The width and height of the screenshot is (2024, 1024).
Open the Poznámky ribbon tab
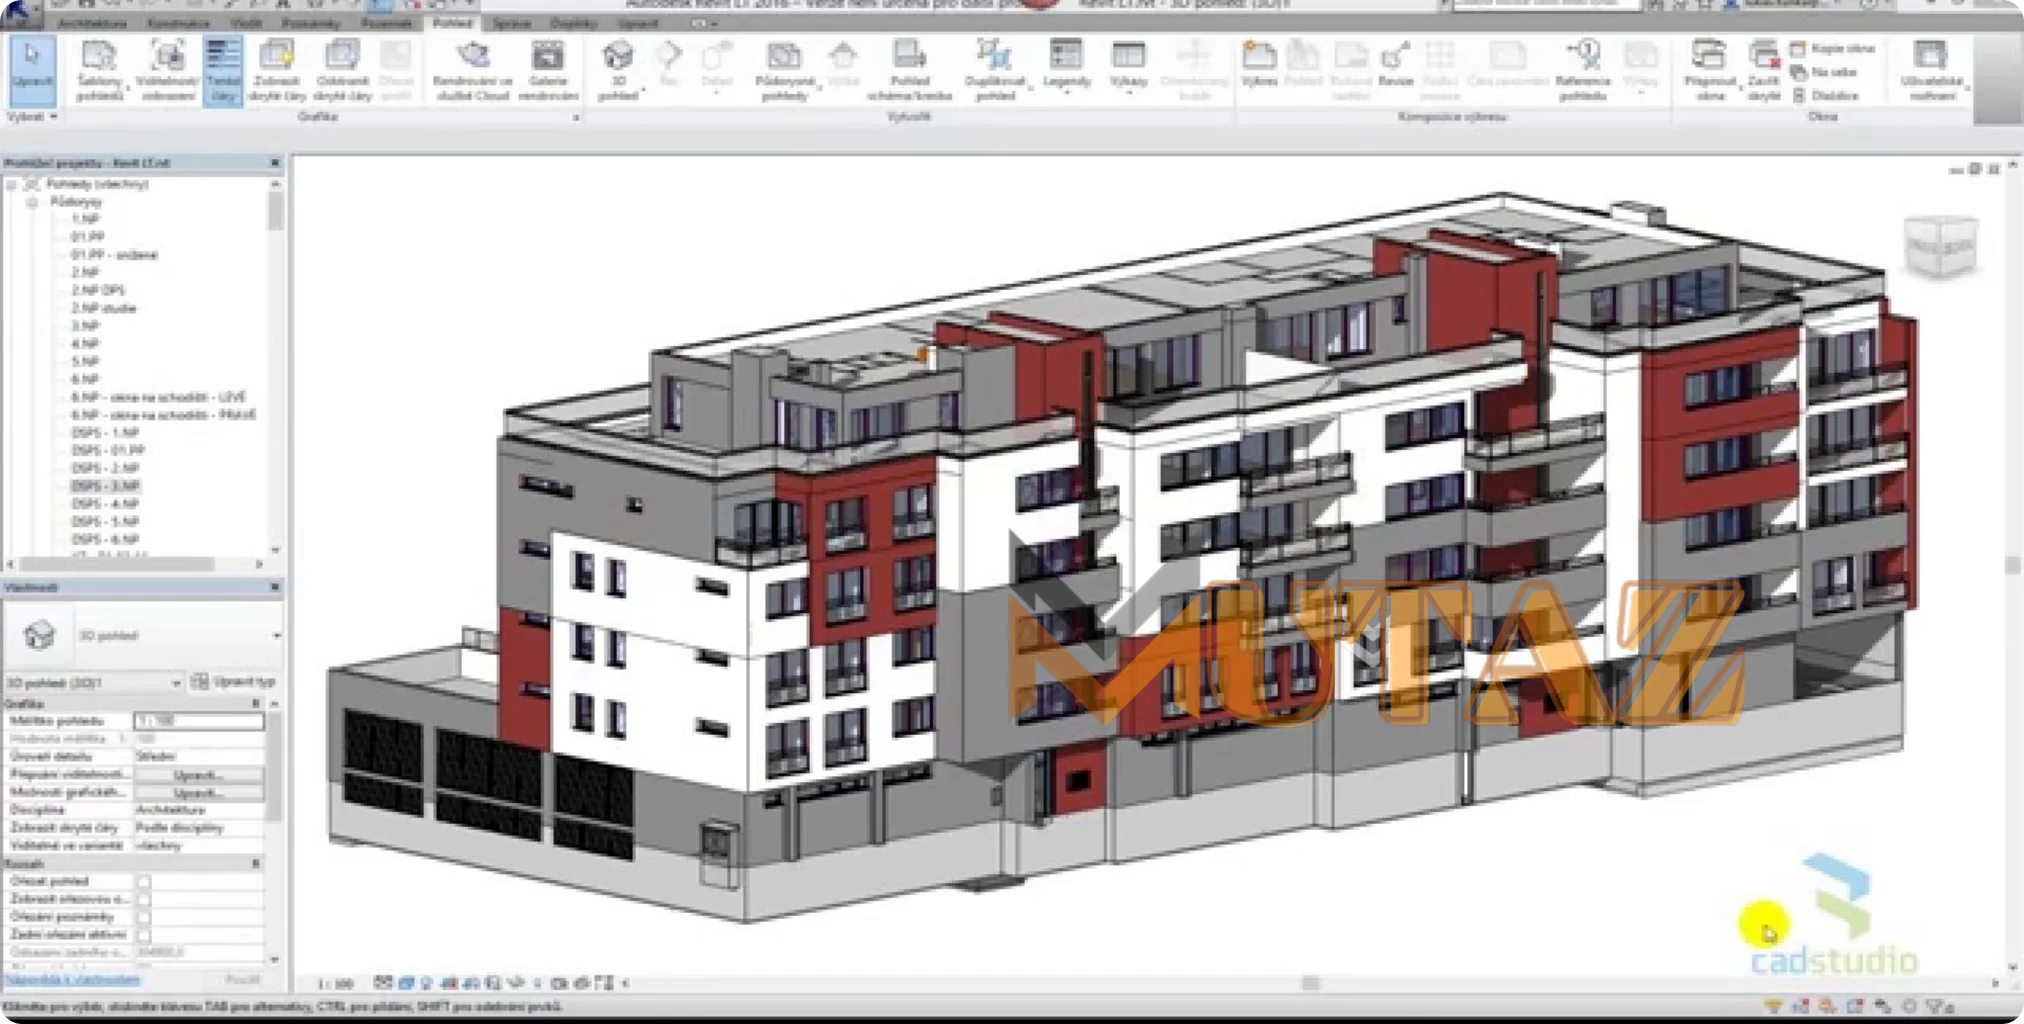click(310, 23)
